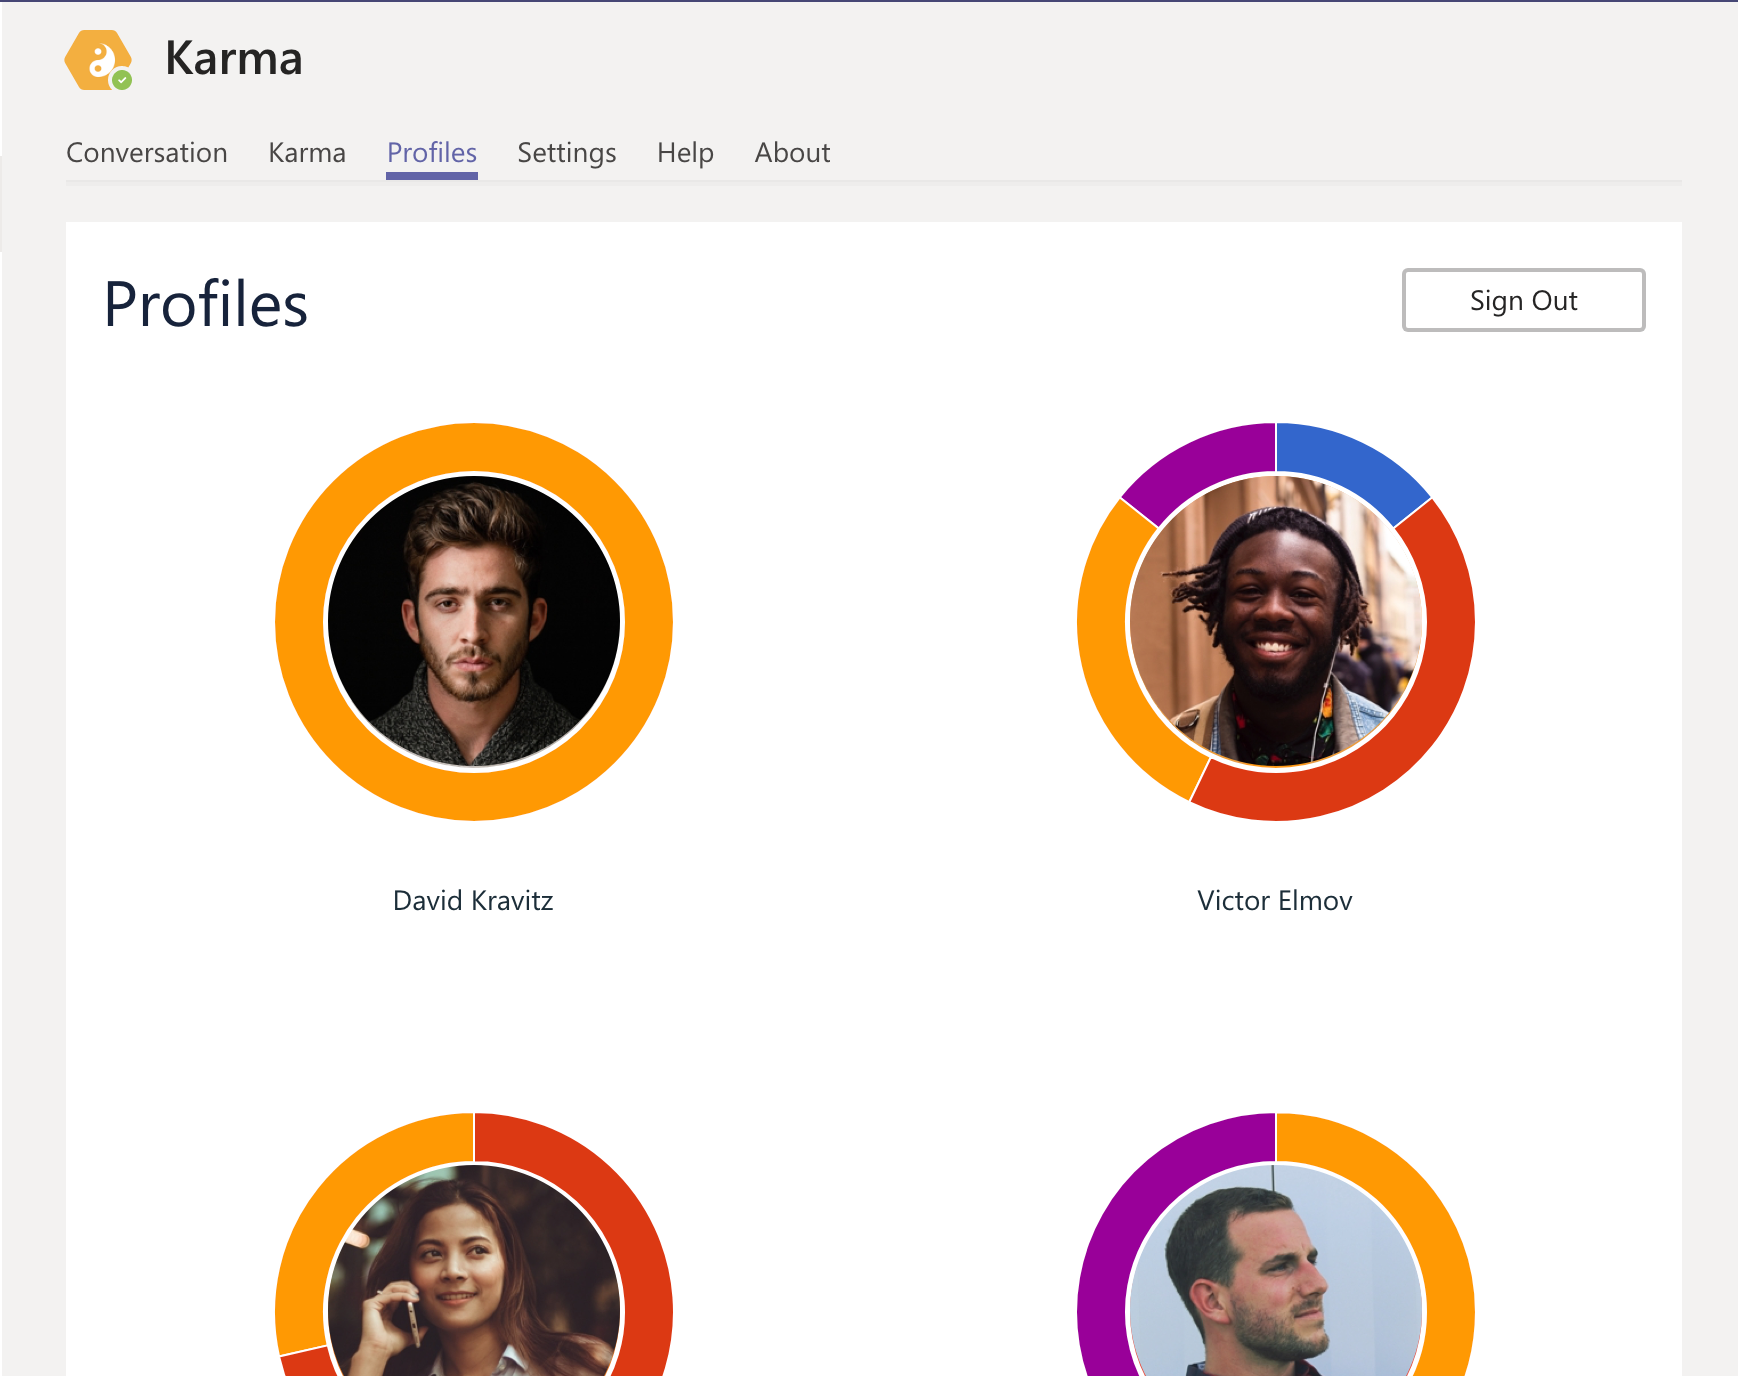Click David Kravitz's name label
Screen dimensions: 1738x1376
click(474, 900)
